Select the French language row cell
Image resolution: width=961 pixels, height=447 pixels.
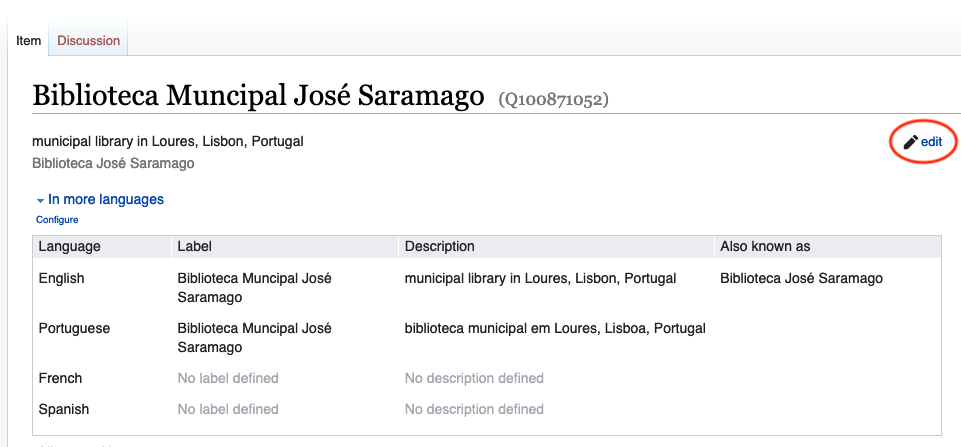(60, 378)
